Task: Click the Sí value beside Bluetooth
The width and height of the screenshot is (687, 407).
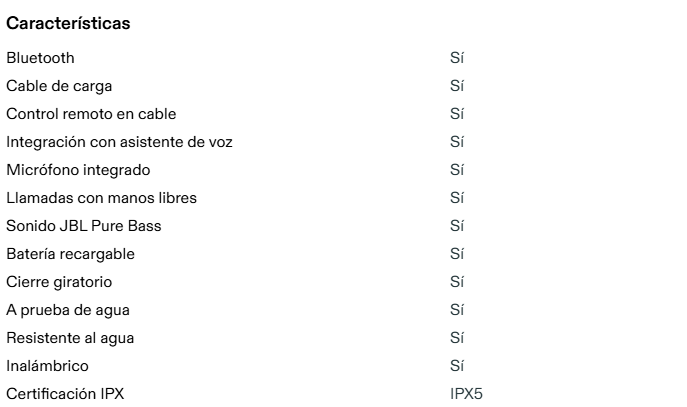Action: (x=457, y=58)
